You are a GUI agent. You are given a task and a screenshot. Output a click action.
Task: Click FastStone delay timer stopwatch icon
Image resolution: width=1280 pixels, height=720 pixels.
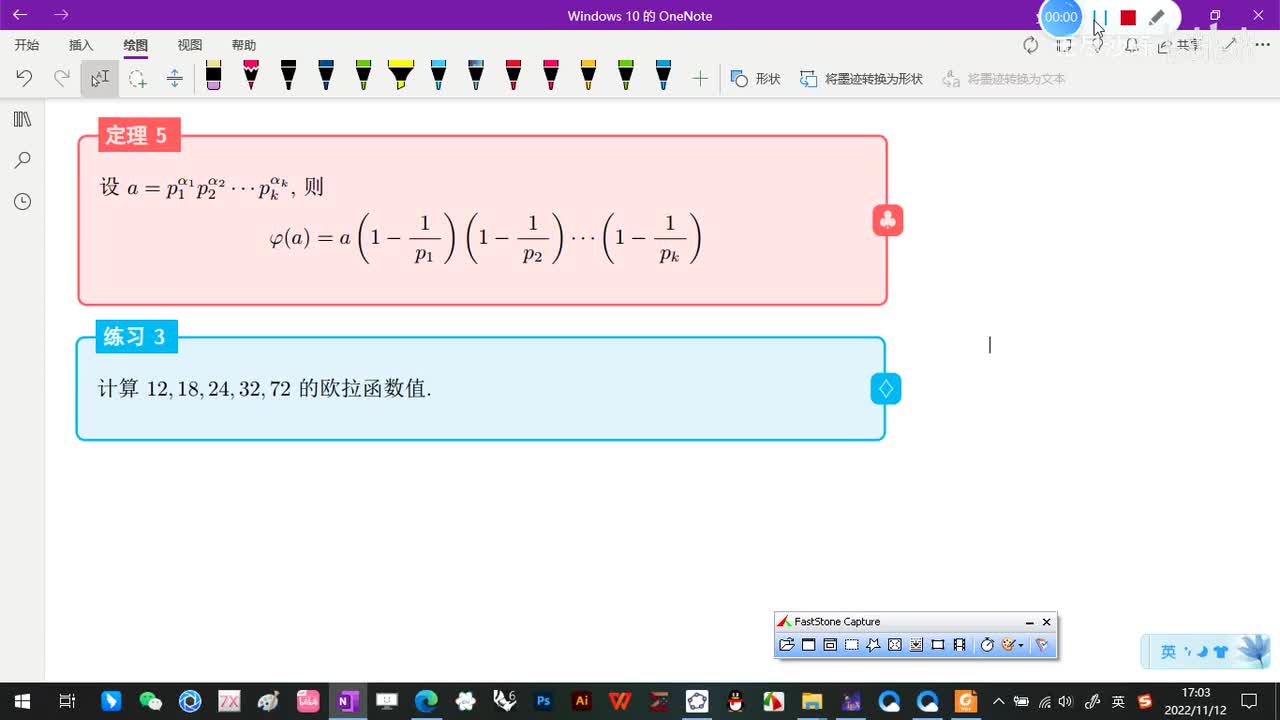point(987,645)
